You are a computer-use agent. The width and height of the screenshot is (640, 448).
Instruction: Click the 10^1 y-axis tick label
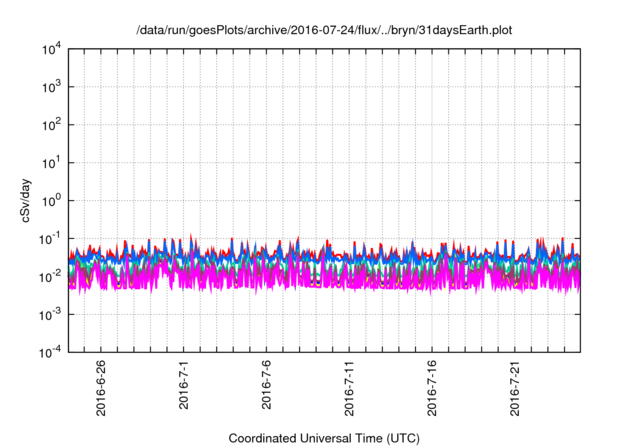52,163
